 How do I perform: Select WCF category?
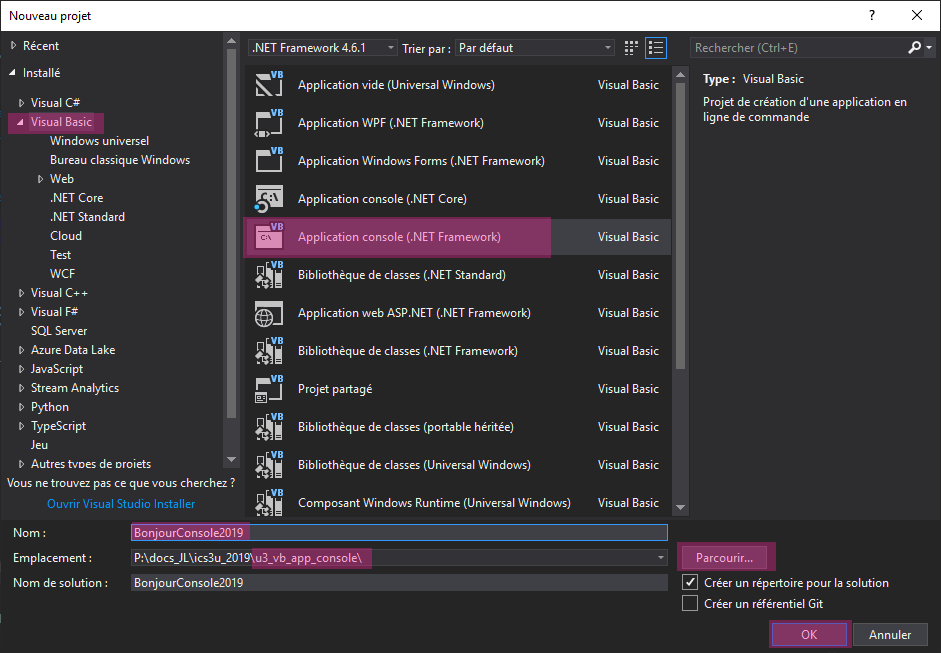[62, 274]
